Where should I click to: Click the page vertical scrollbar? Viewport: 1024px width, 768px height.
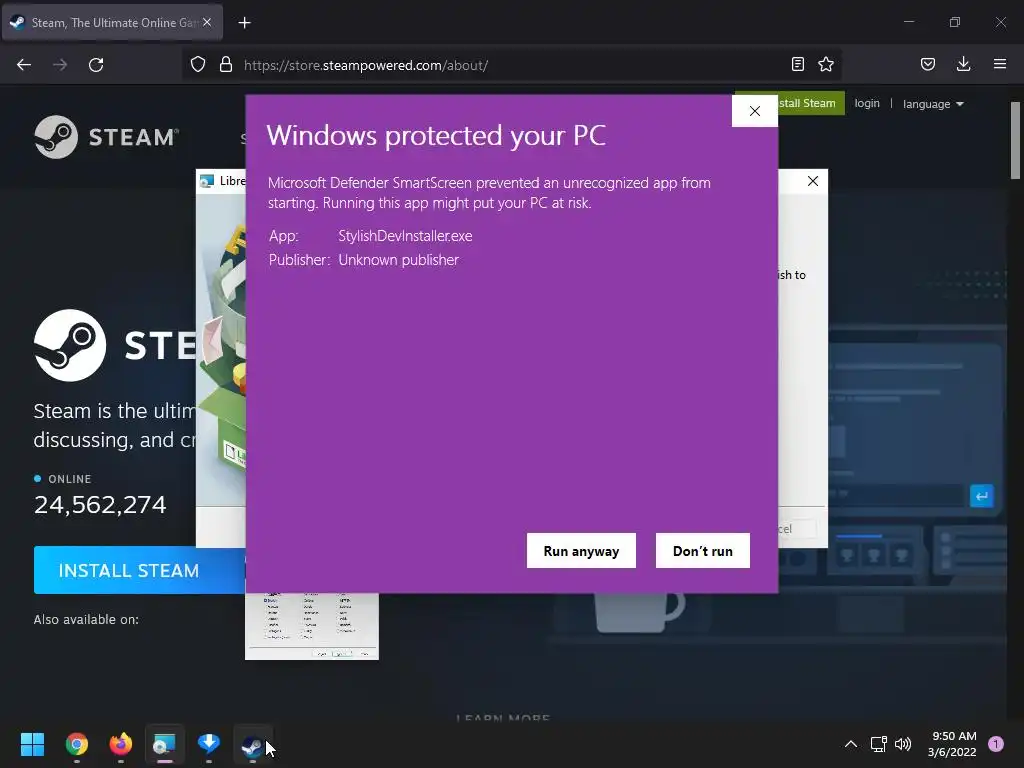tap(1015, 140)
